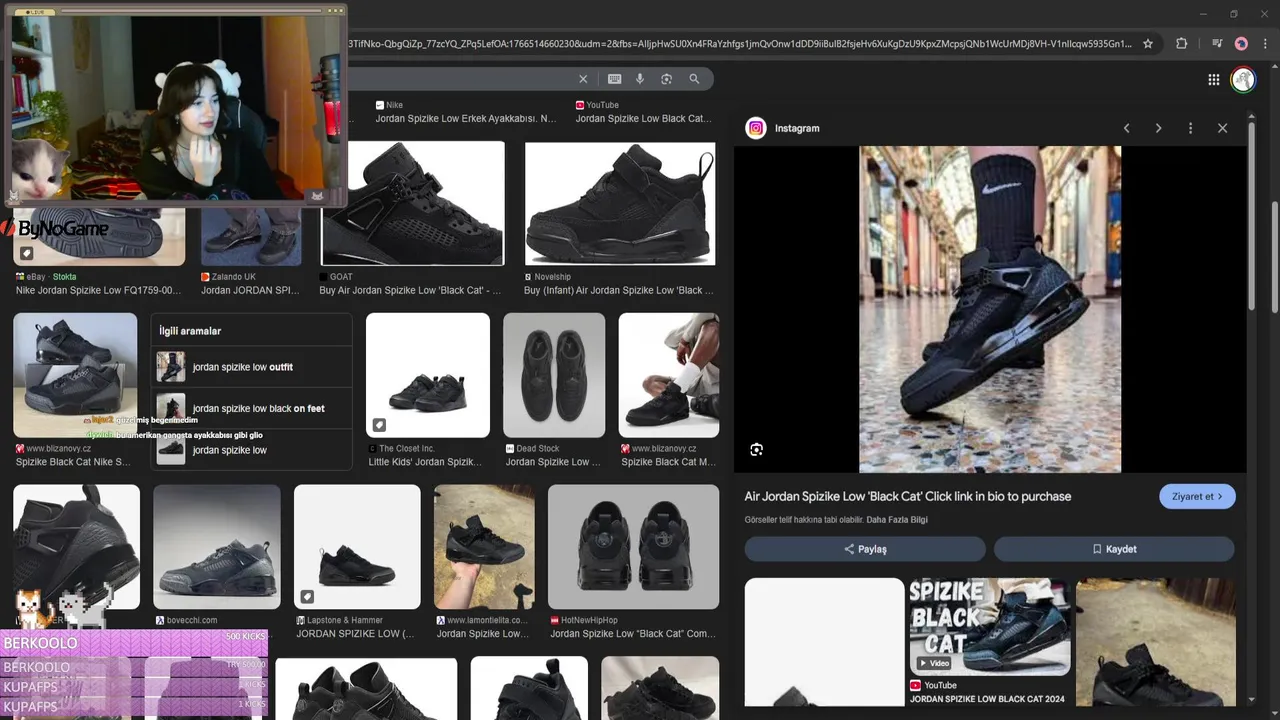1280x720 pixels.
Task: Start voice search with microphone icon
Action: (x=640, y=79)
